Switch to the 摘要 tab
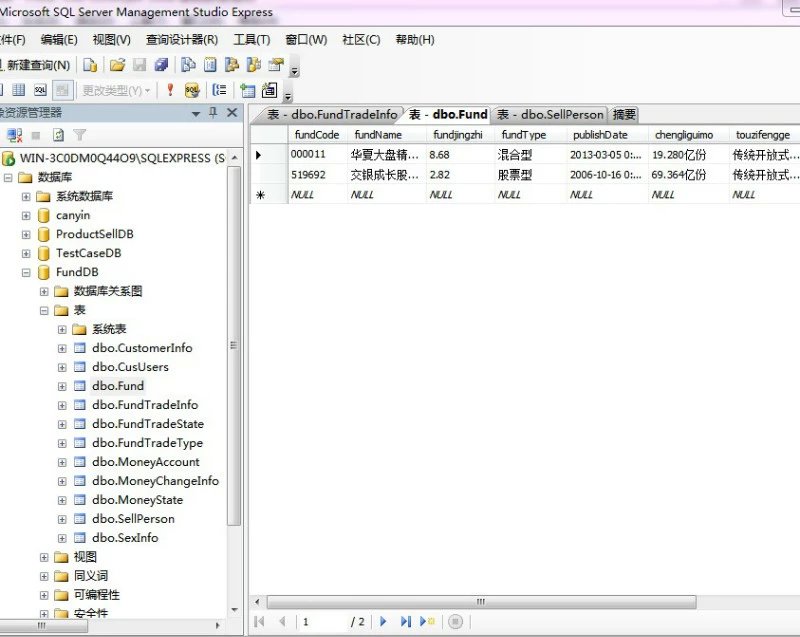 [x=624, y=114]
